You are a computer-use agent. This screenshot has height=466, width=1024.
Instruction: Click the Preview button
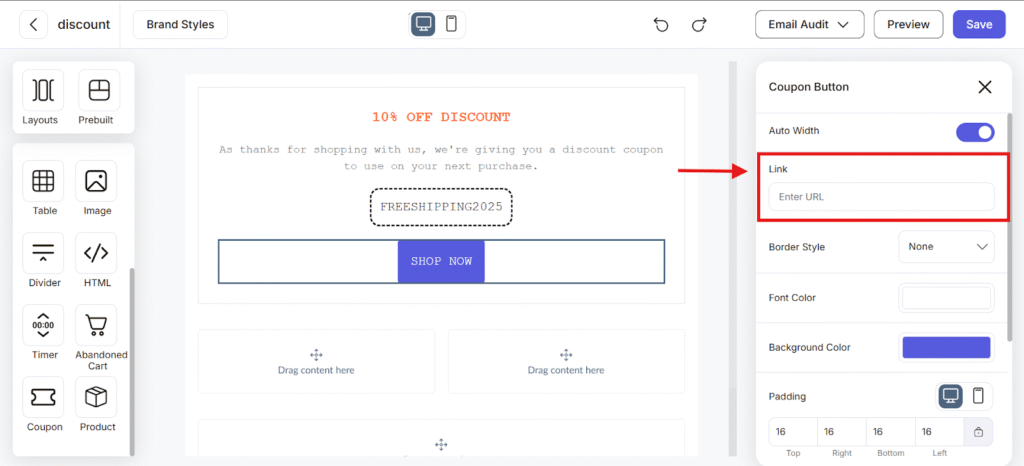click(908, 25)
